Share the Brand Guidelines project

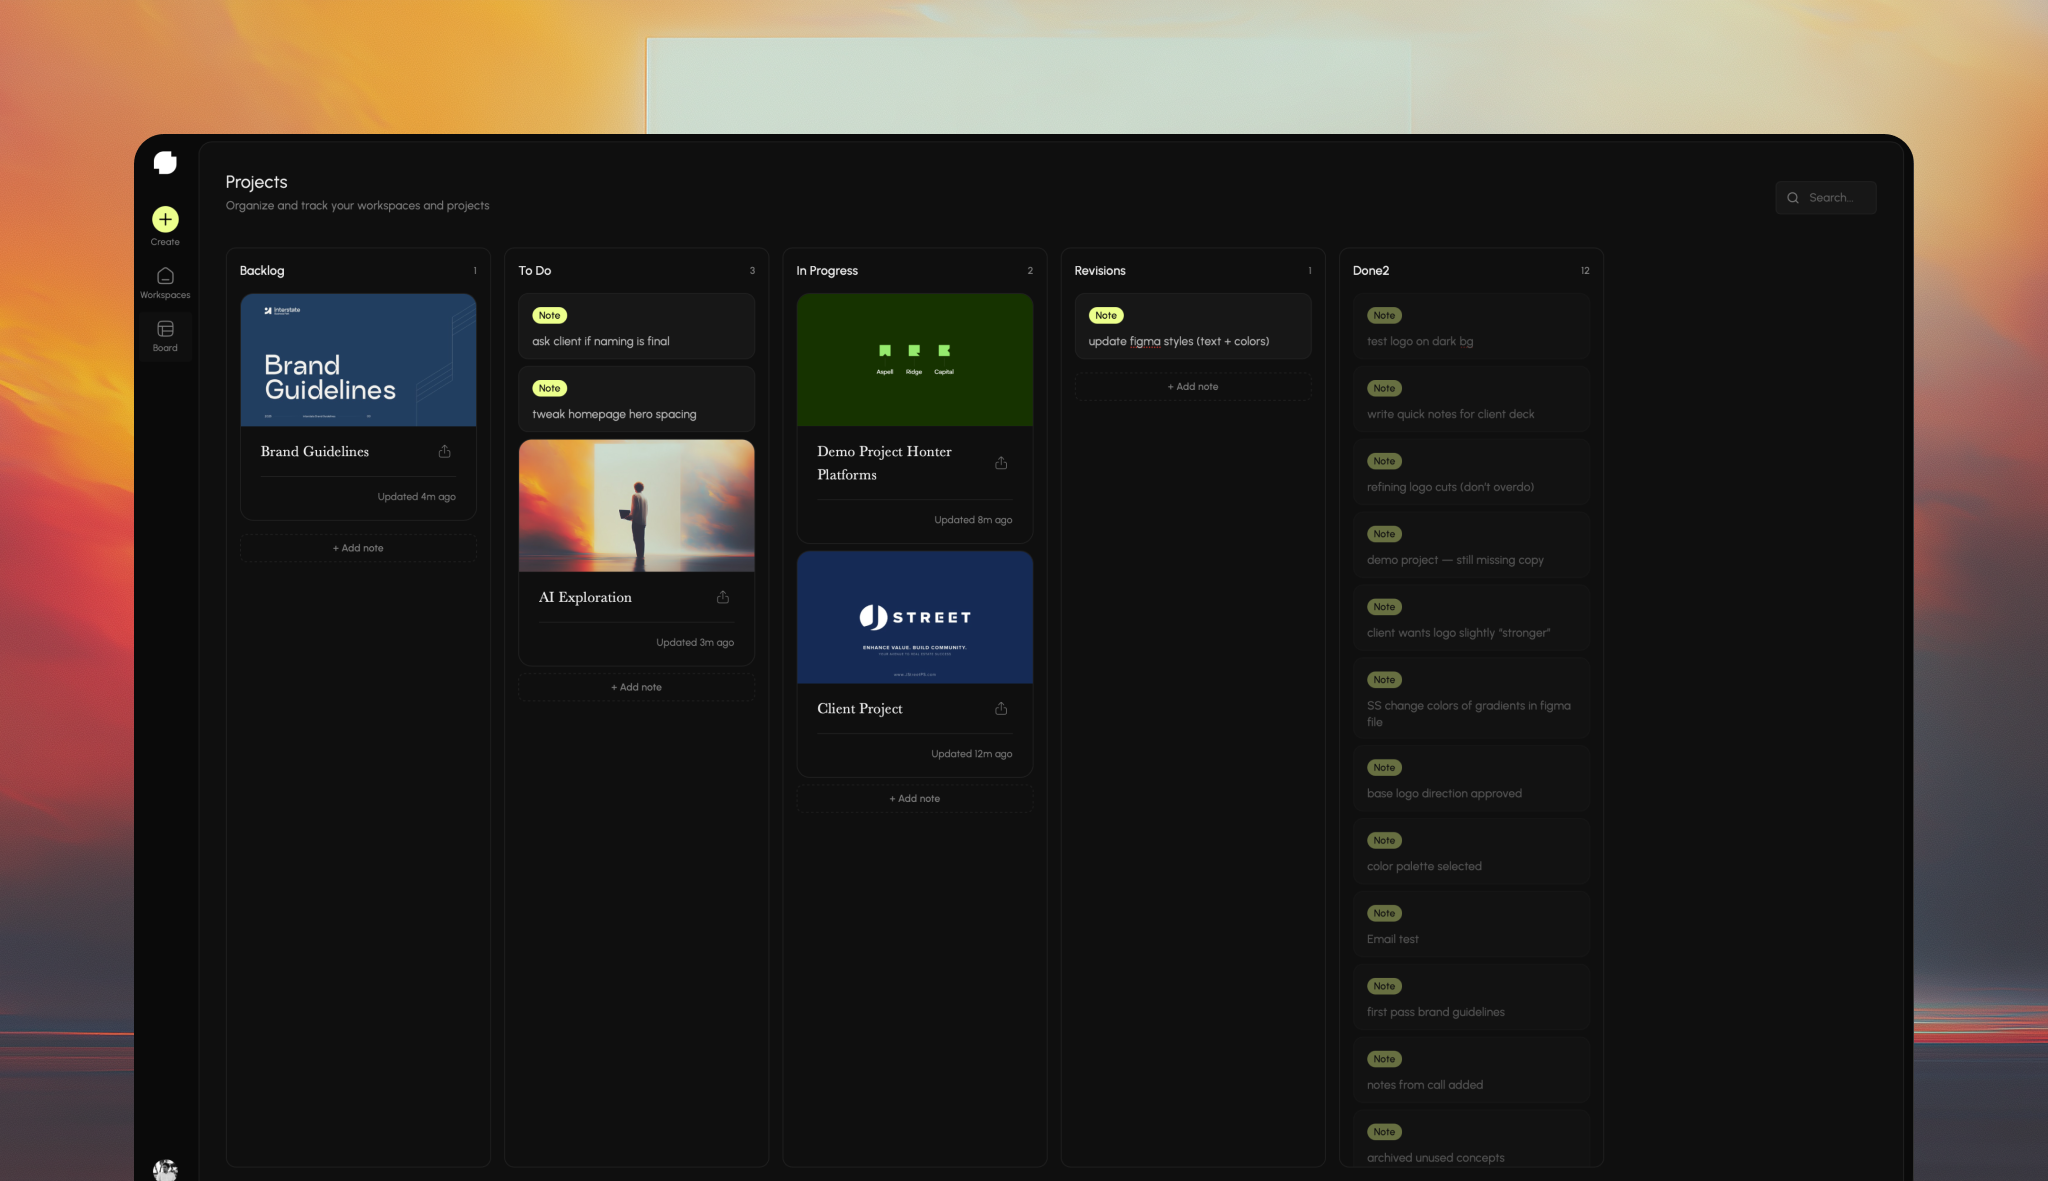(x=444, y=451)
